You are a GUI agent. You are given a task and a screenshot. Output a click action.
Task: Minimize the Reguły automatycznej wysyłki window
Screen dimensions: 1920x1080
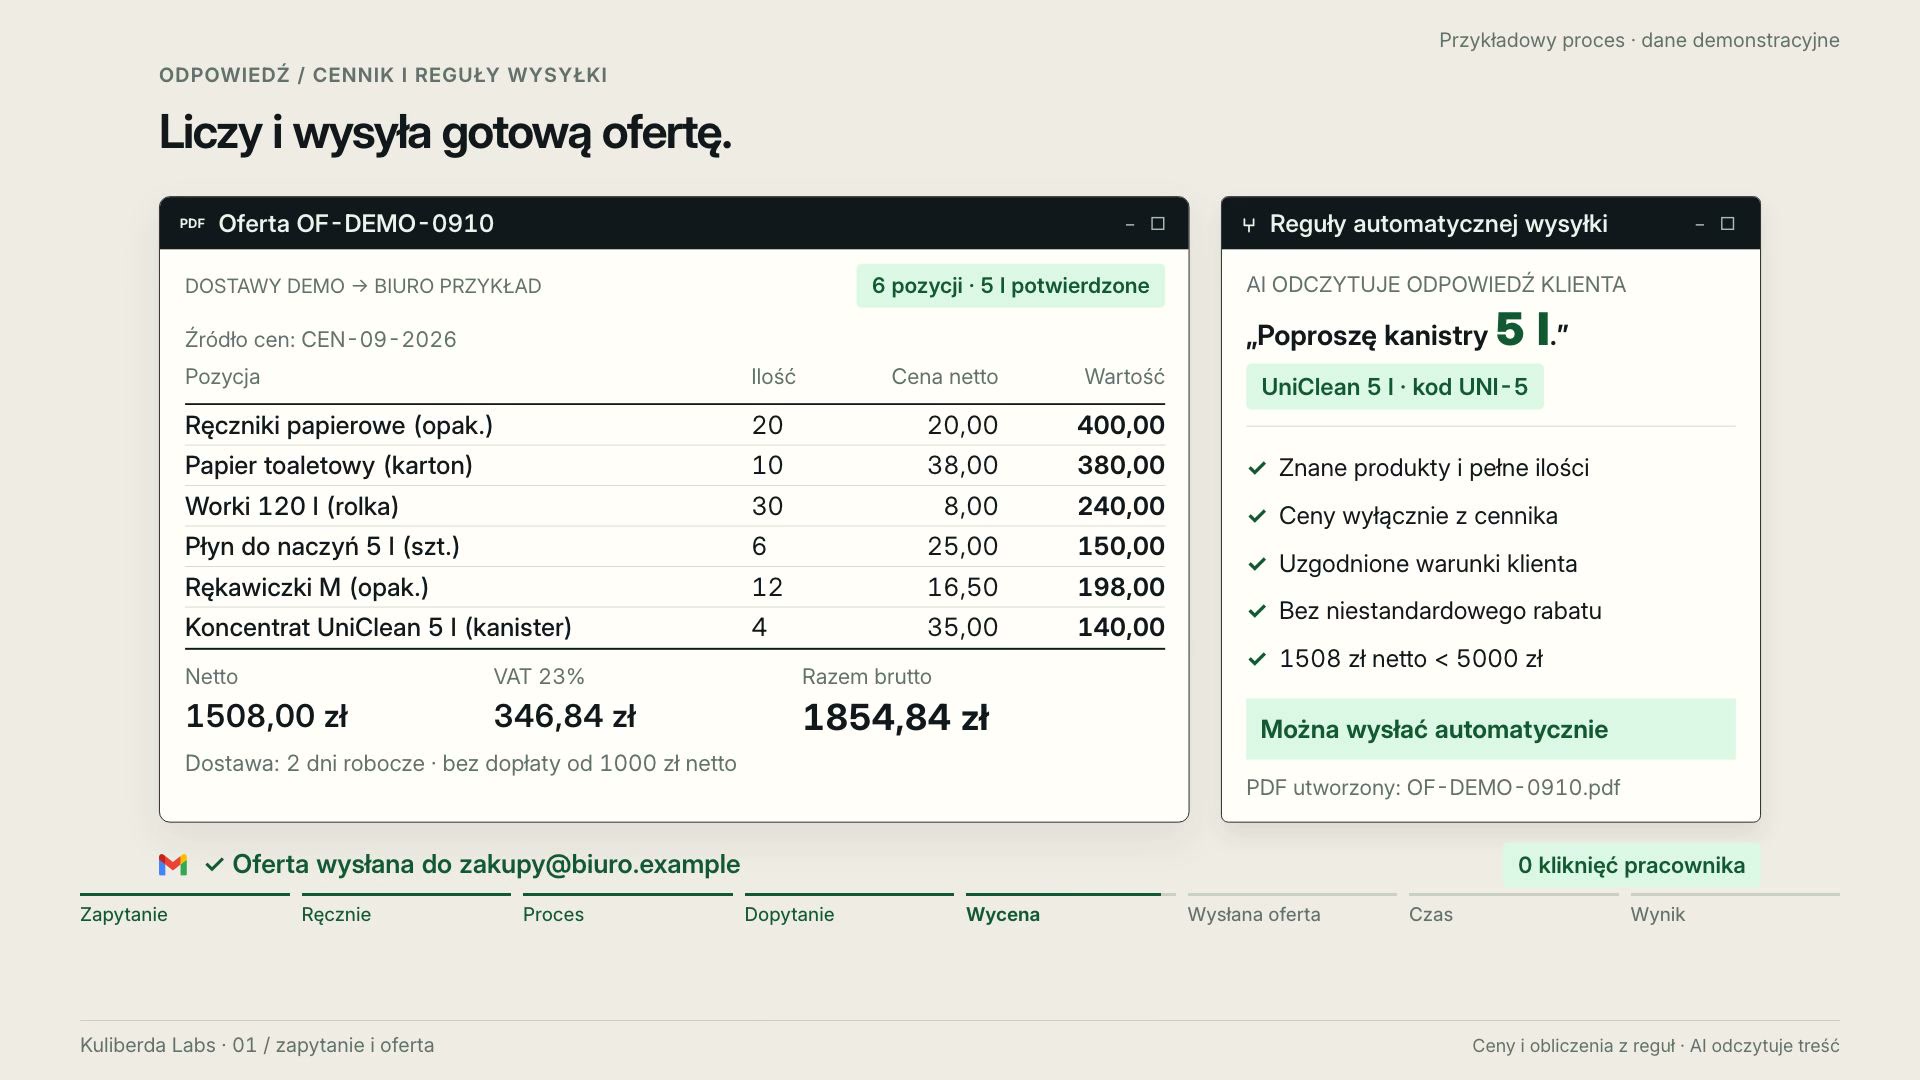pos(1699,225)
